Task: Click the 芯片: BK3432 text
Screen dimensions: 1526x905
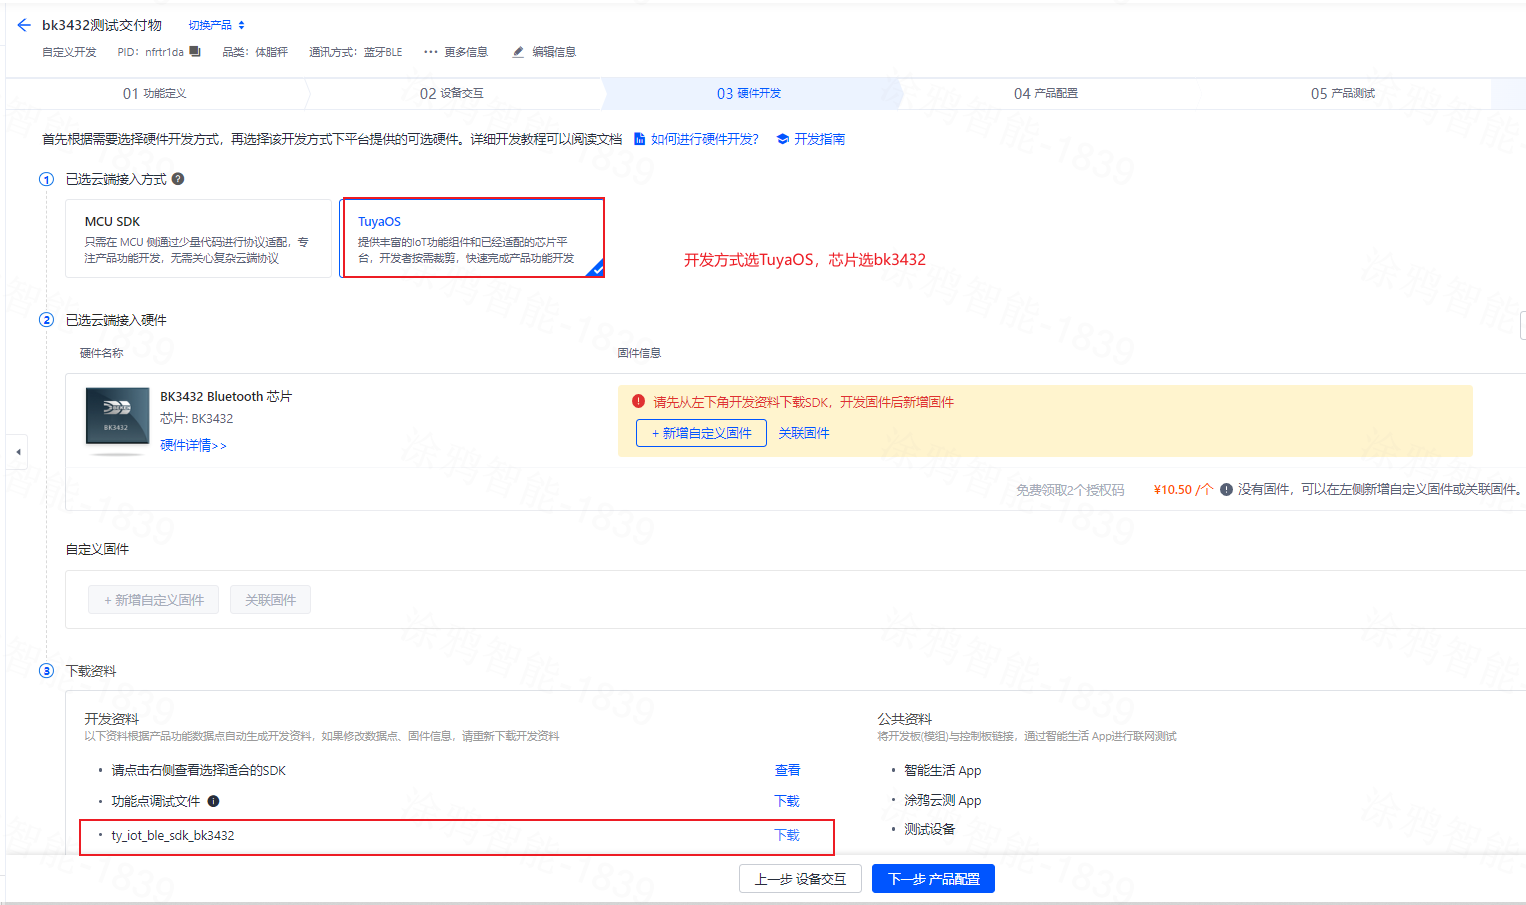Action: click(x=197, y=419)
